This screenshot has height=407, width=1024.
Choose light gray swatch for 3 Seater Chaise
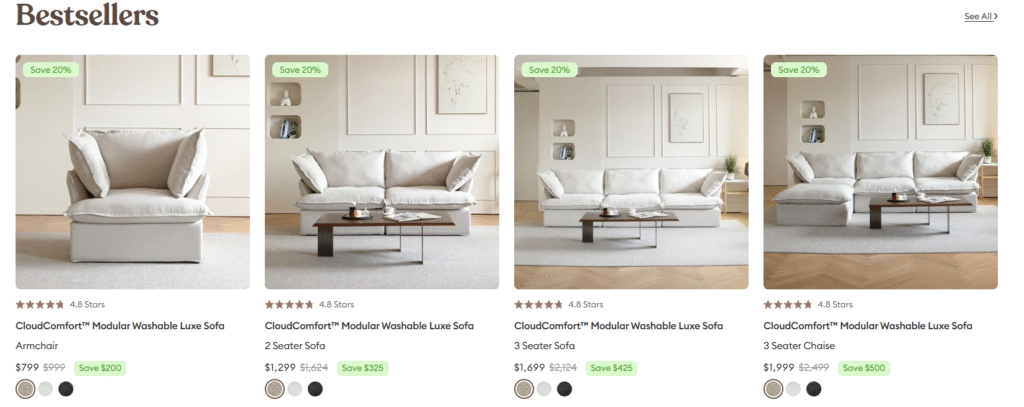click(x=793, y=389)
